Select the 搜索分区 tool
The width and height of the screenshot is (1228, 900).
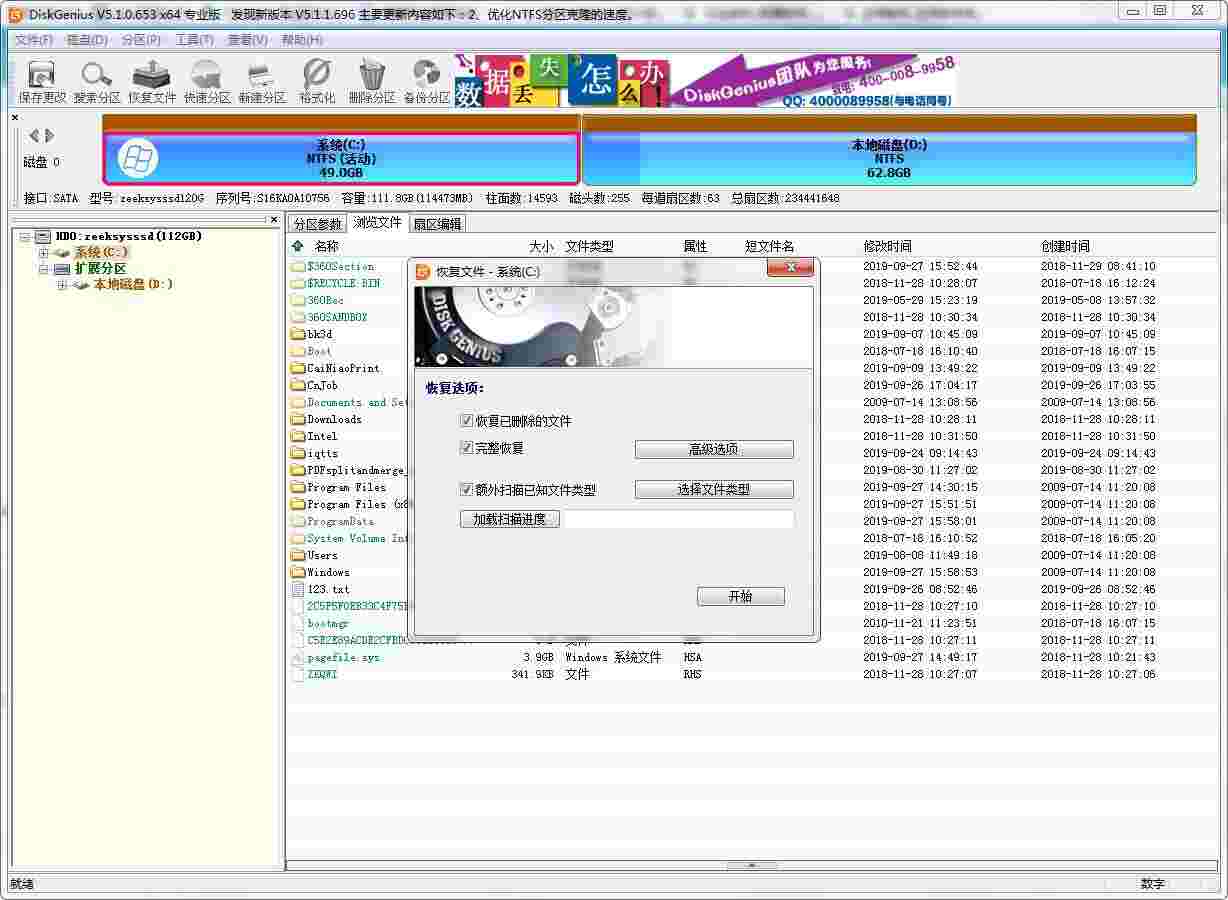(x=95, y=80)
